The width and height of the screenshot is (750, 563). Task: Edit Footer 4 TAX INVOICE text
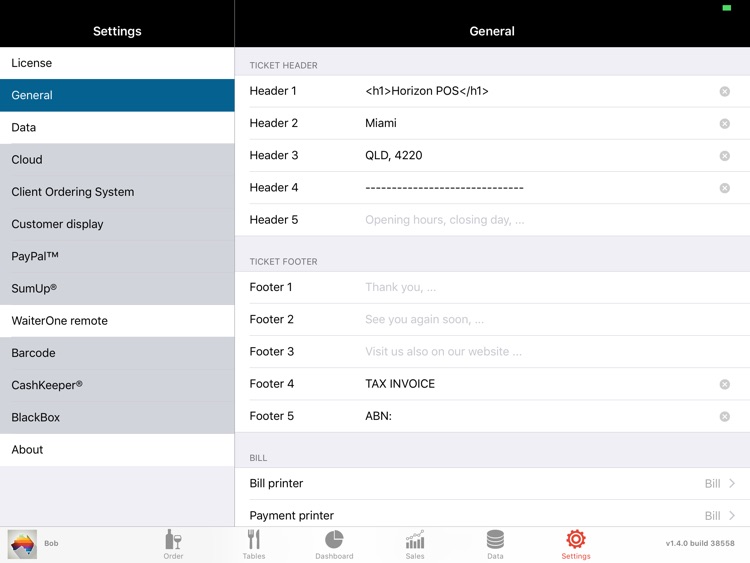click(x=400, y=384)
